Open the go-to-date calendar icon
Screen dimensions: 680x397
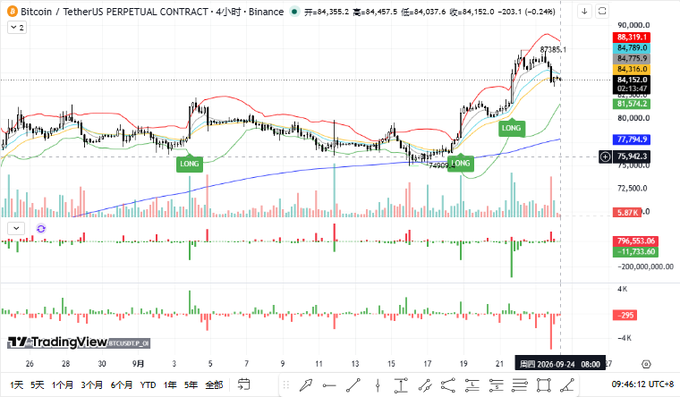tap(244, 384)
